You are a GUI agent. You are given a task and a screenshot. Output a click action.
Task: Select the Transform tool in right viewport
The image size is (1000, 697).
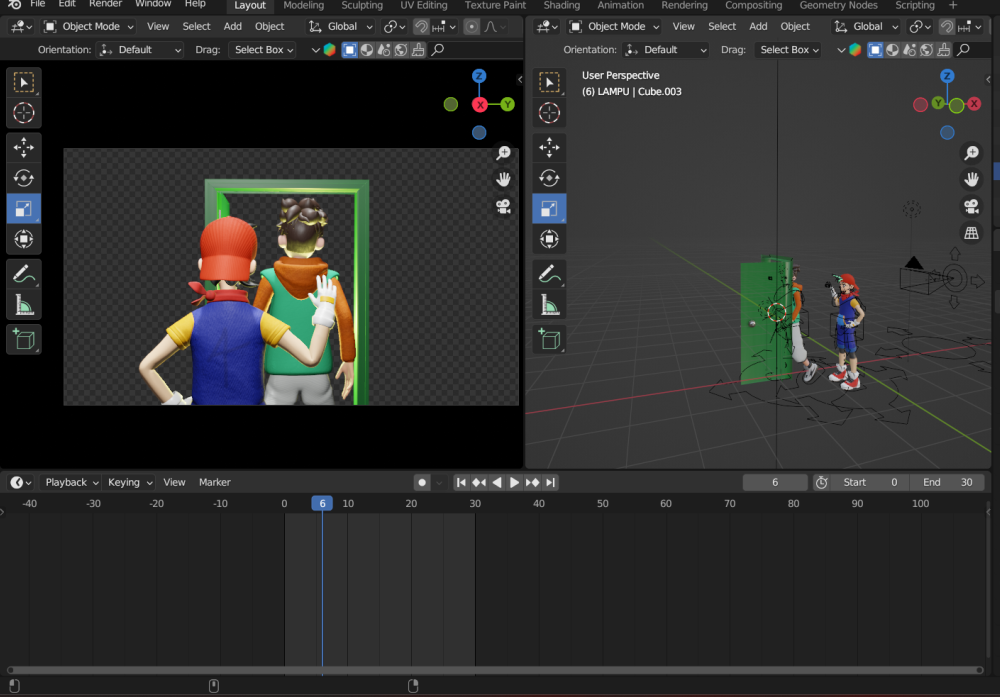click(x=549, y=239)
